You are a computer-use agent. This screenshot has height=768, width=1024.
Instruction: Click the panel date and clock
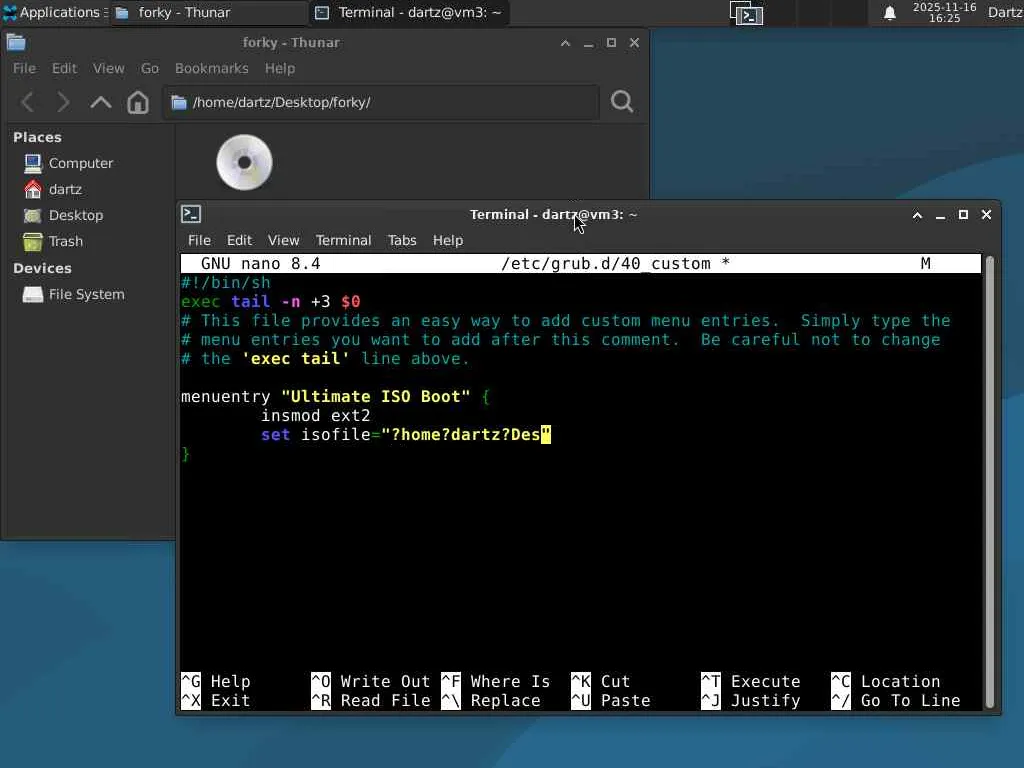(x=944, y=12)
